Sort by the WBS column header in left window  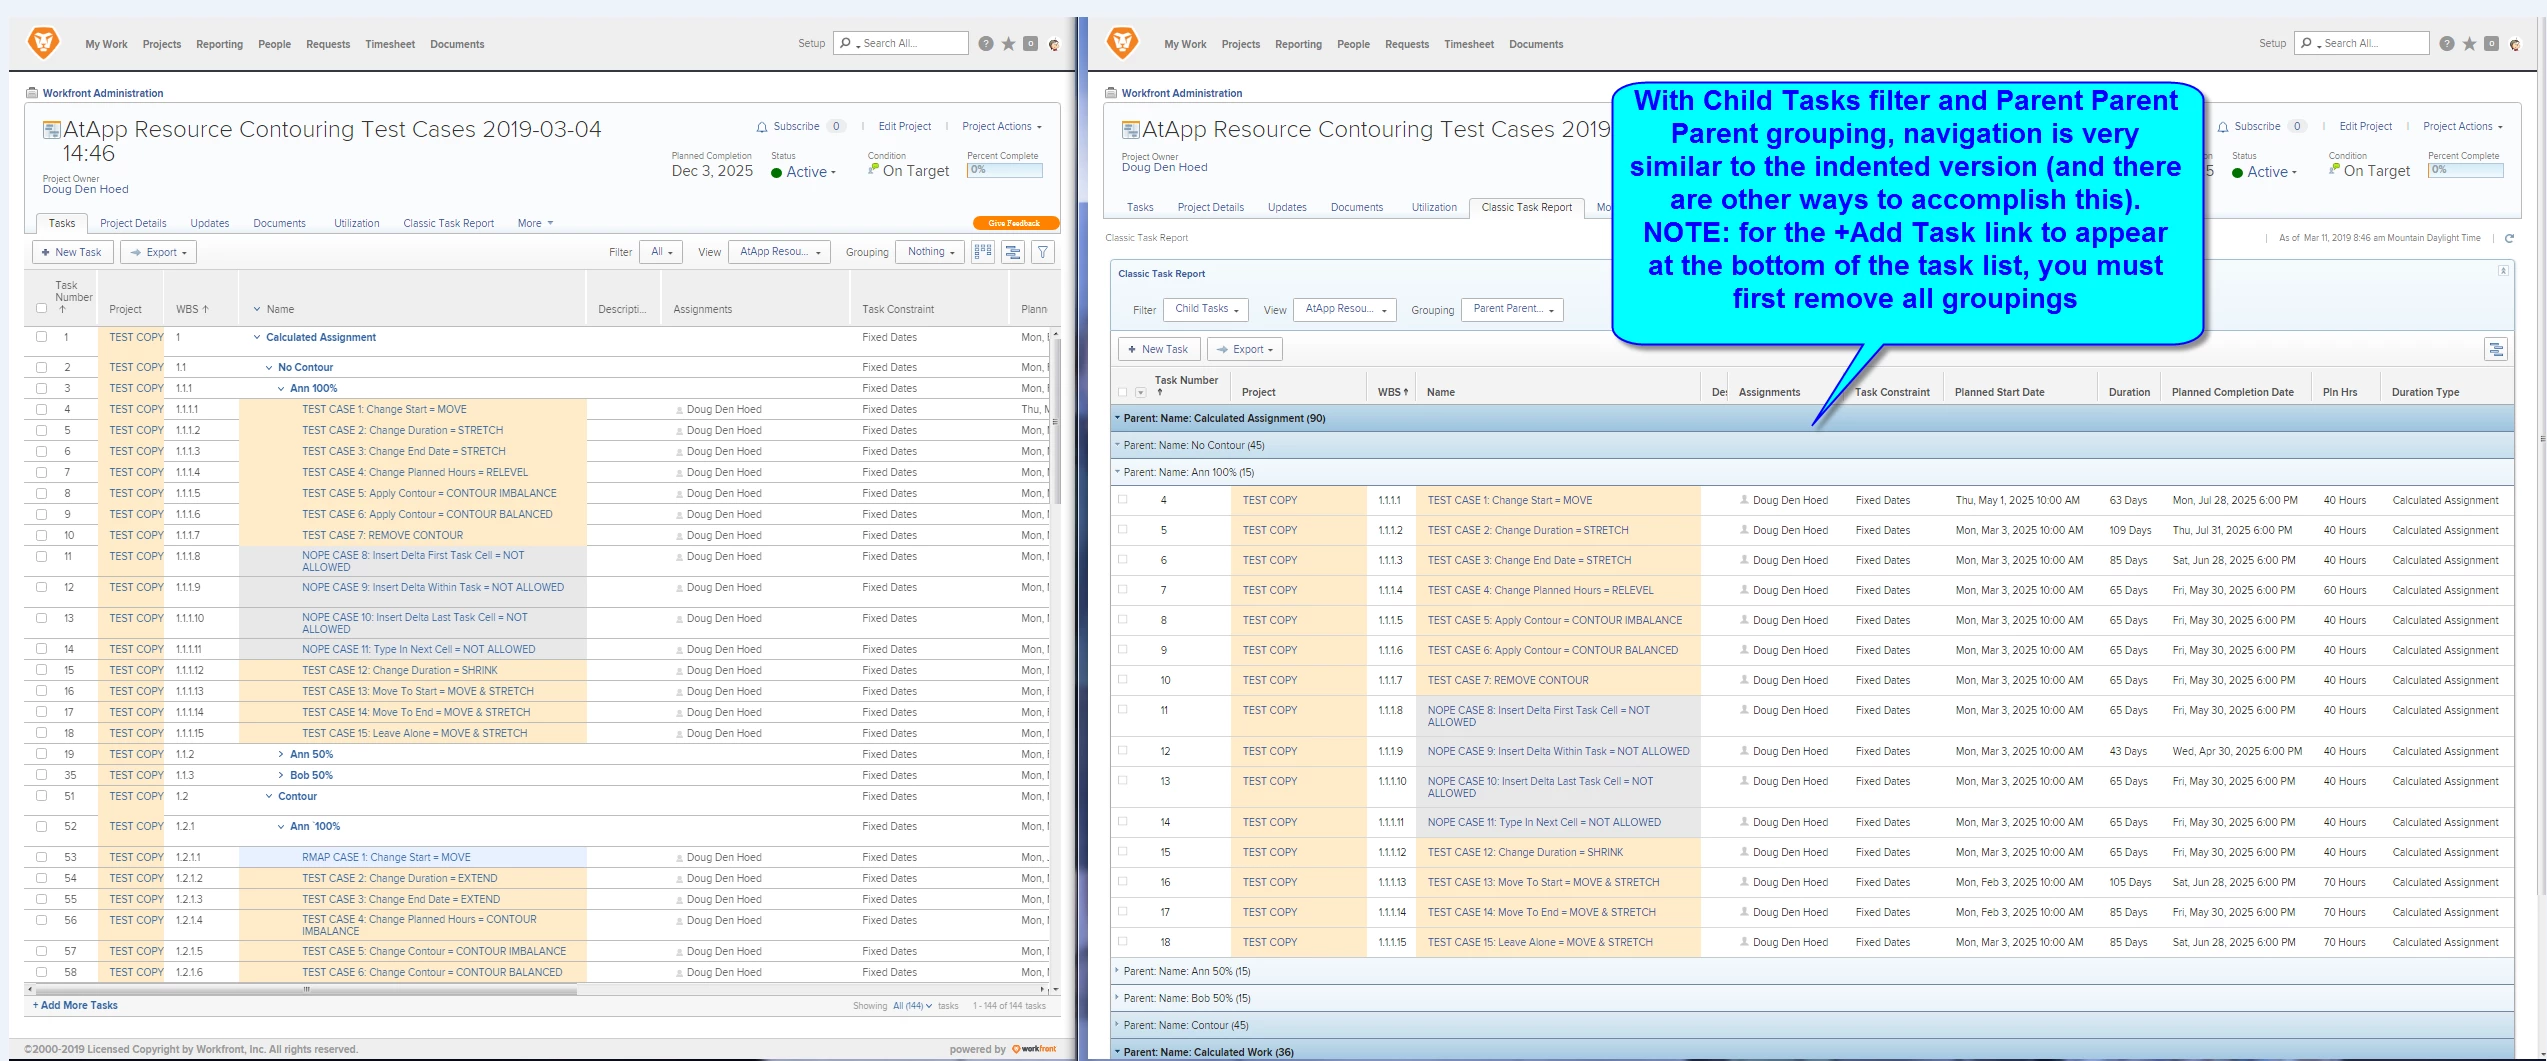(x=192, y=309)
